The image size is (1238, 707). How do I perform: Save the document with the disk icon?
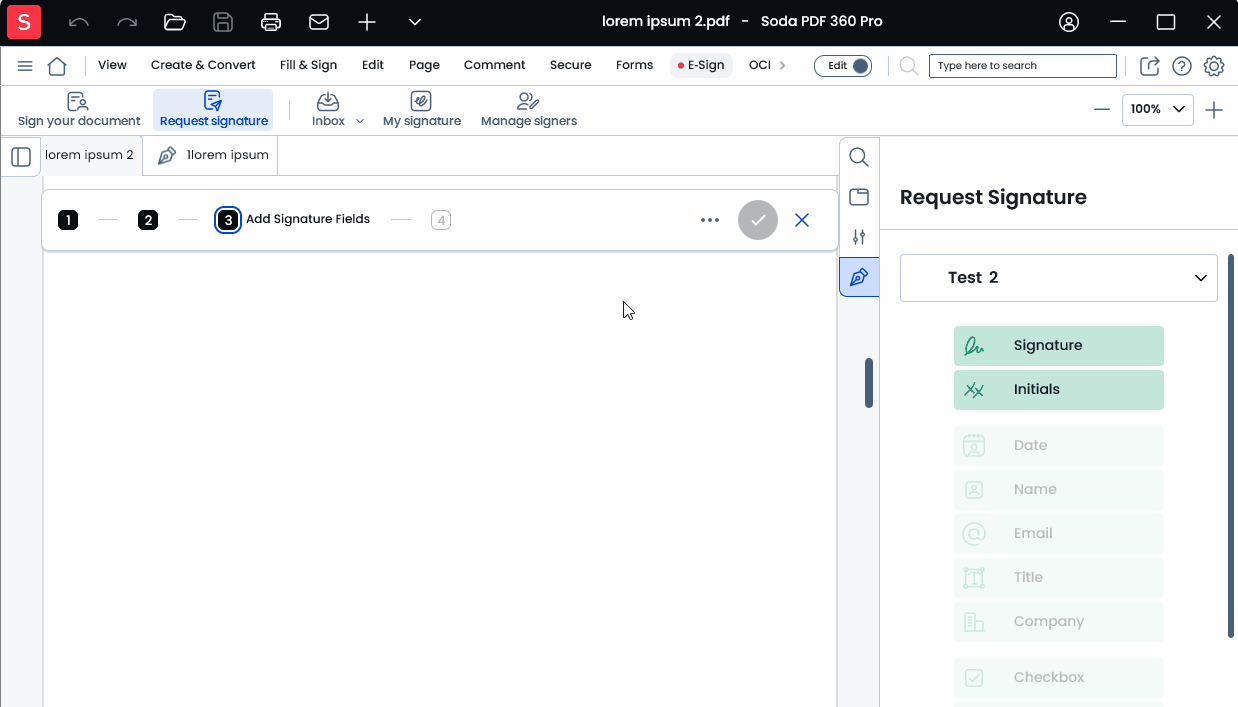coord(223,22)
